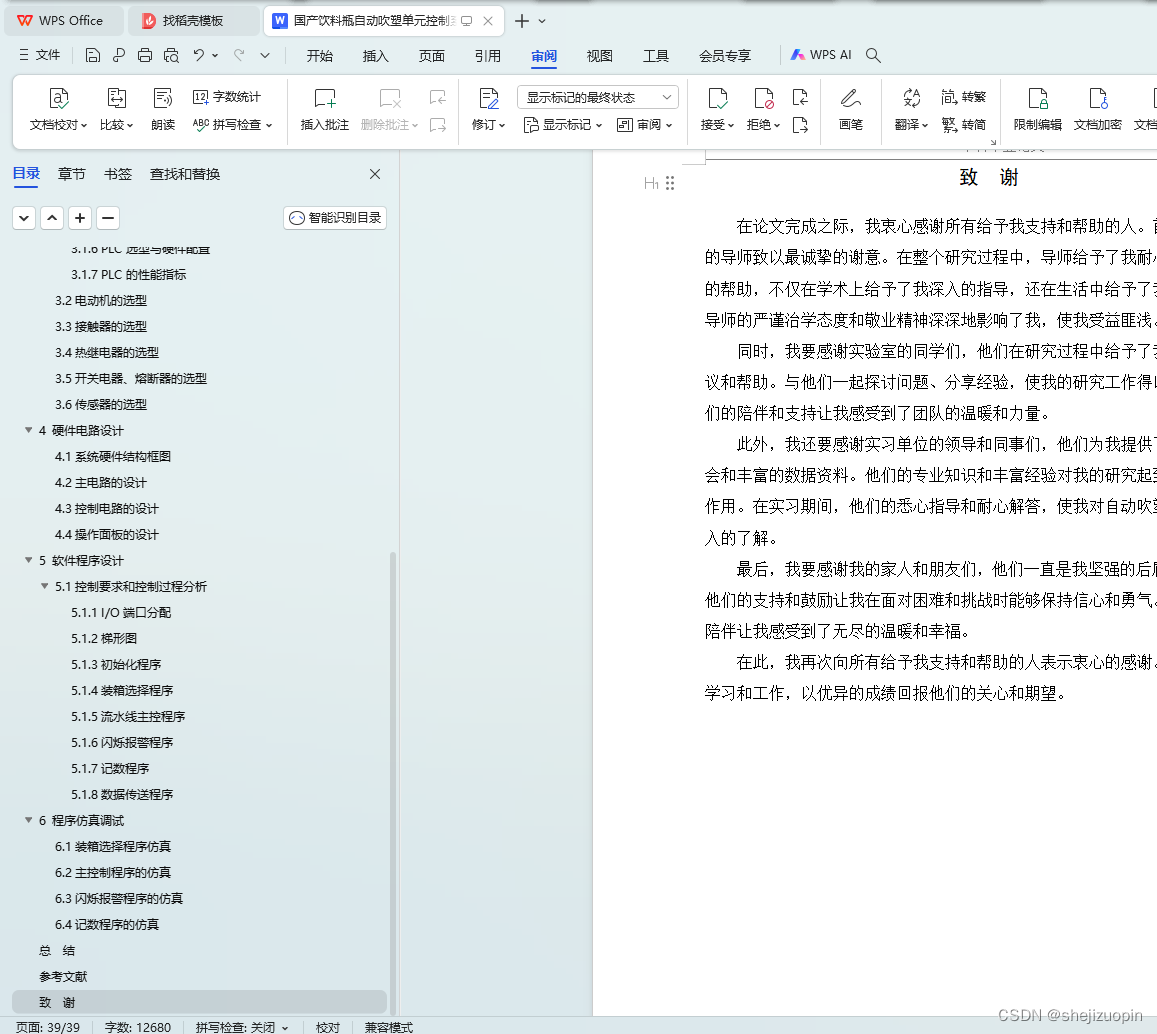Screen dimensions: 1157x1034
Task: Open the search icon beside WPS AI
Action: coord(873,55)
